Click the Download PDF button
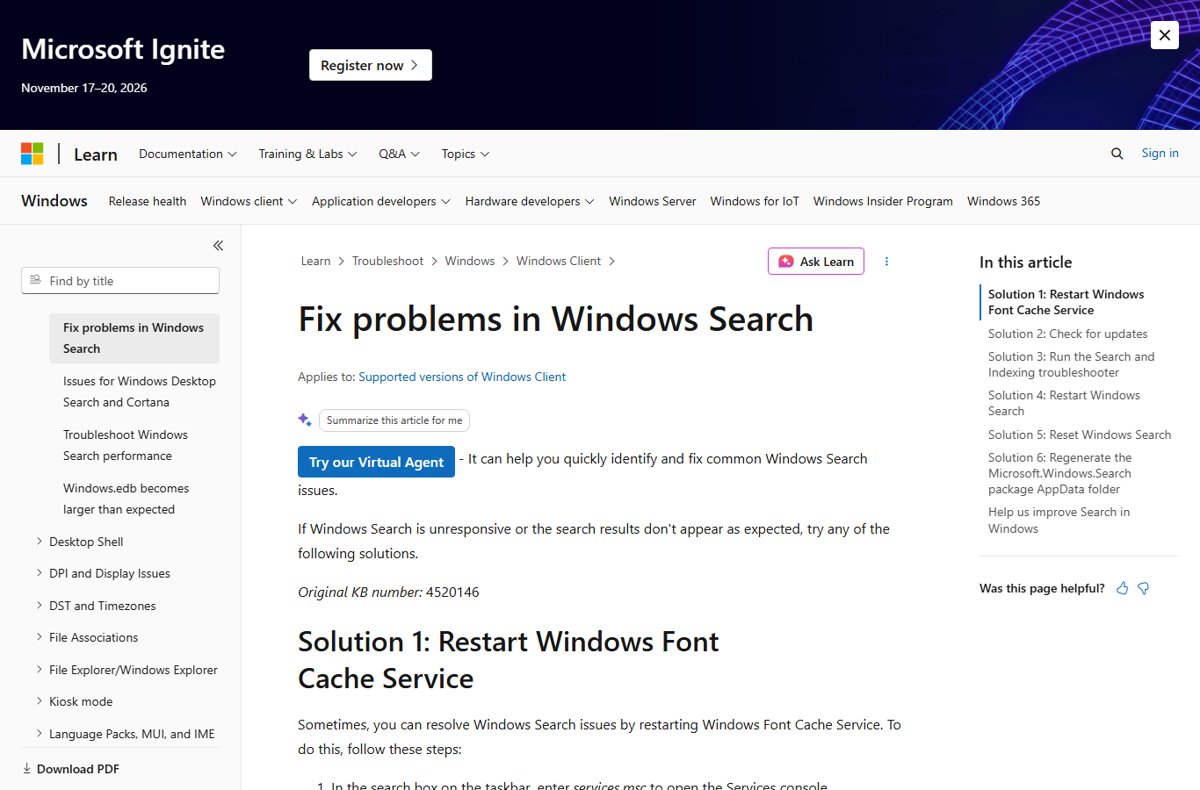 click(x=71, y=769)
